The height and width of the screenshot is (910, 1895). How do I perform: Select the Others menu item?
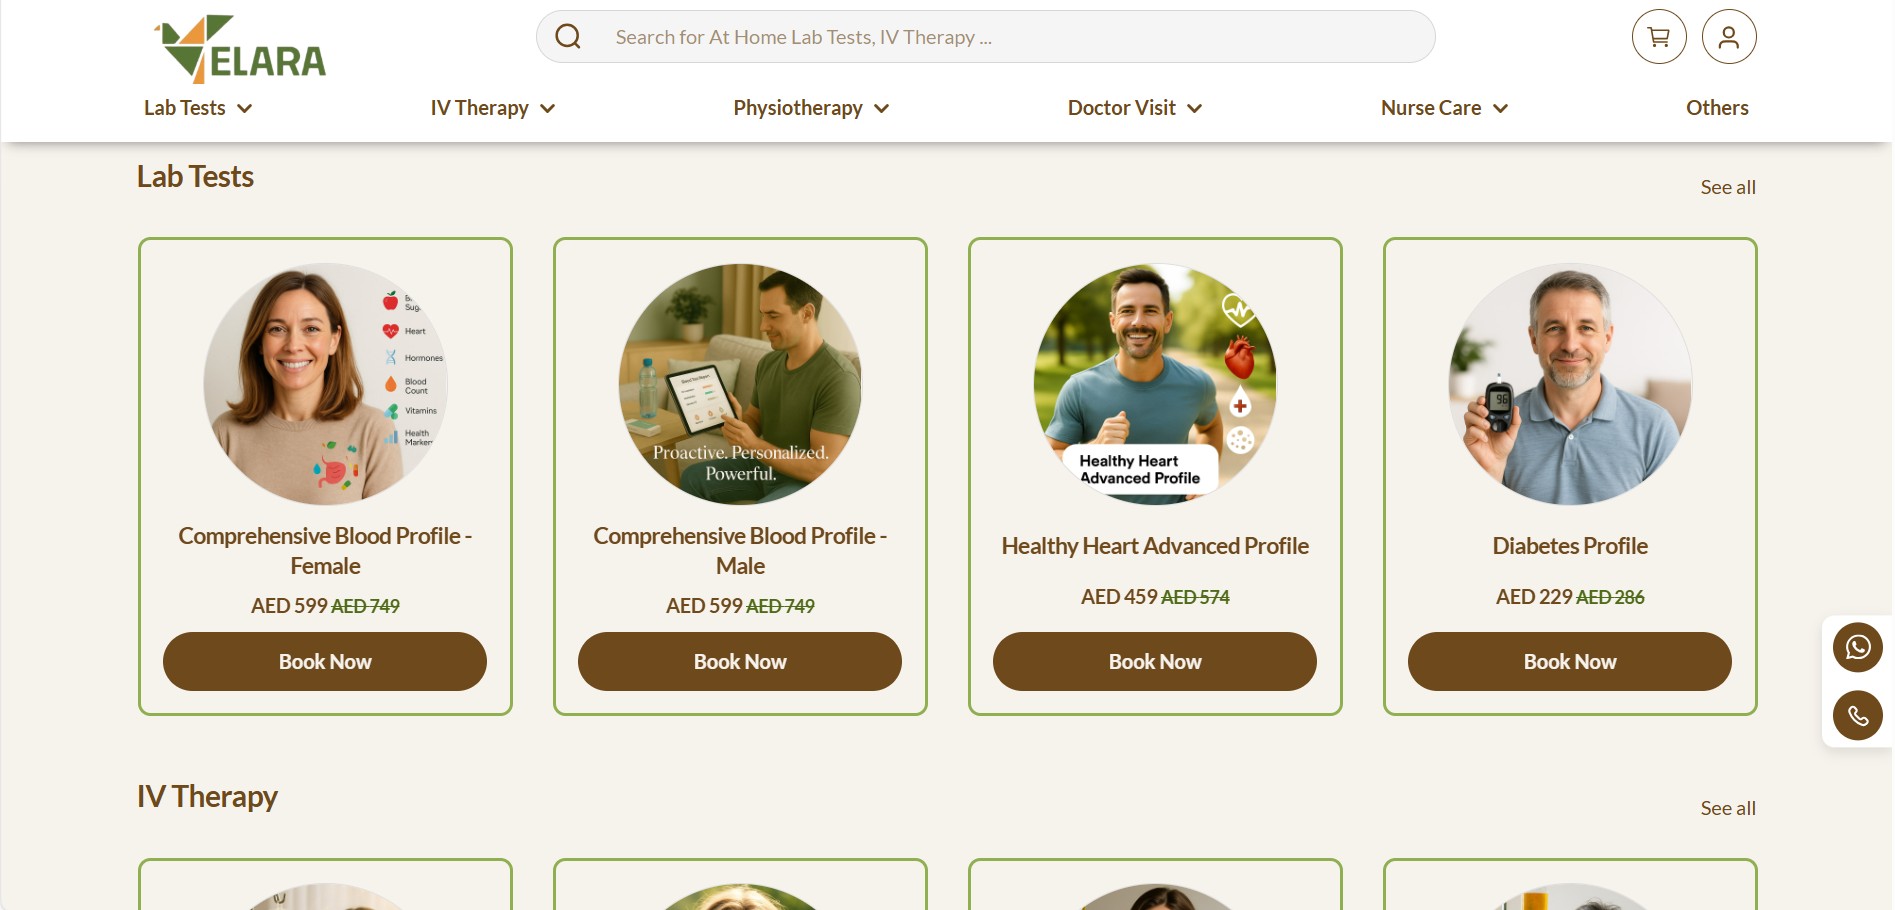click(1717, 108)
